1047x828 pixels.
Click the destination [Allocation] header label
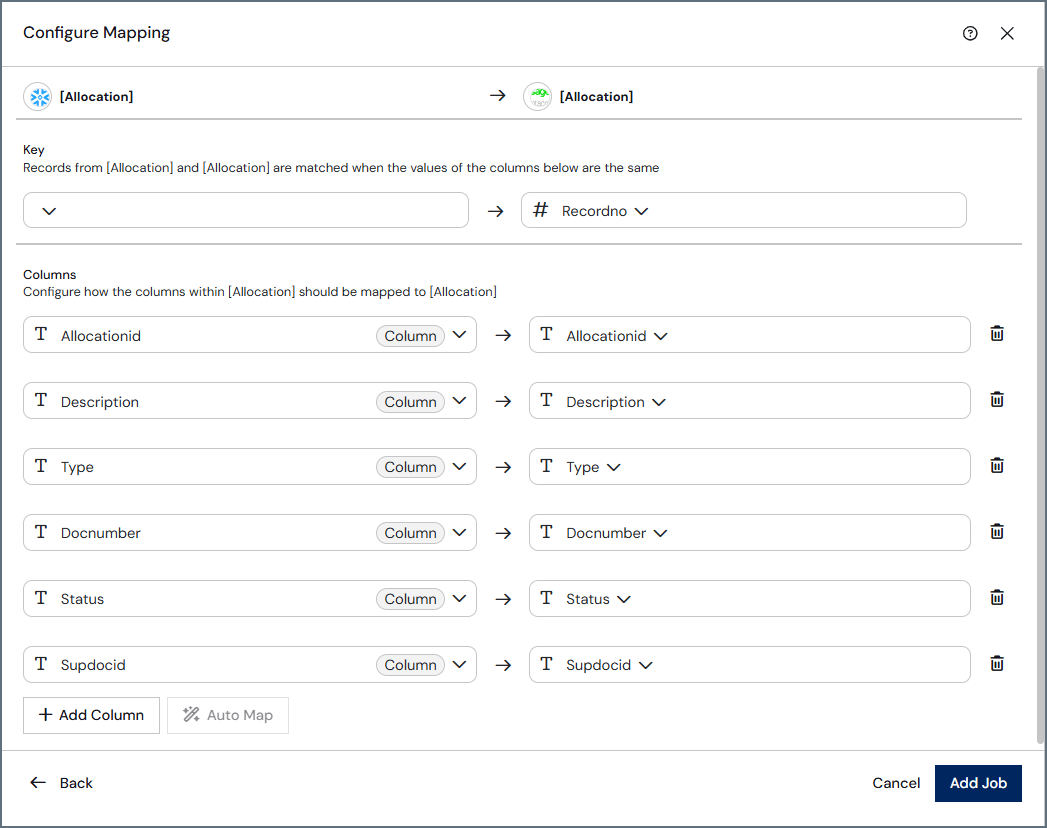pyautogui.click(x=596, y=97)
